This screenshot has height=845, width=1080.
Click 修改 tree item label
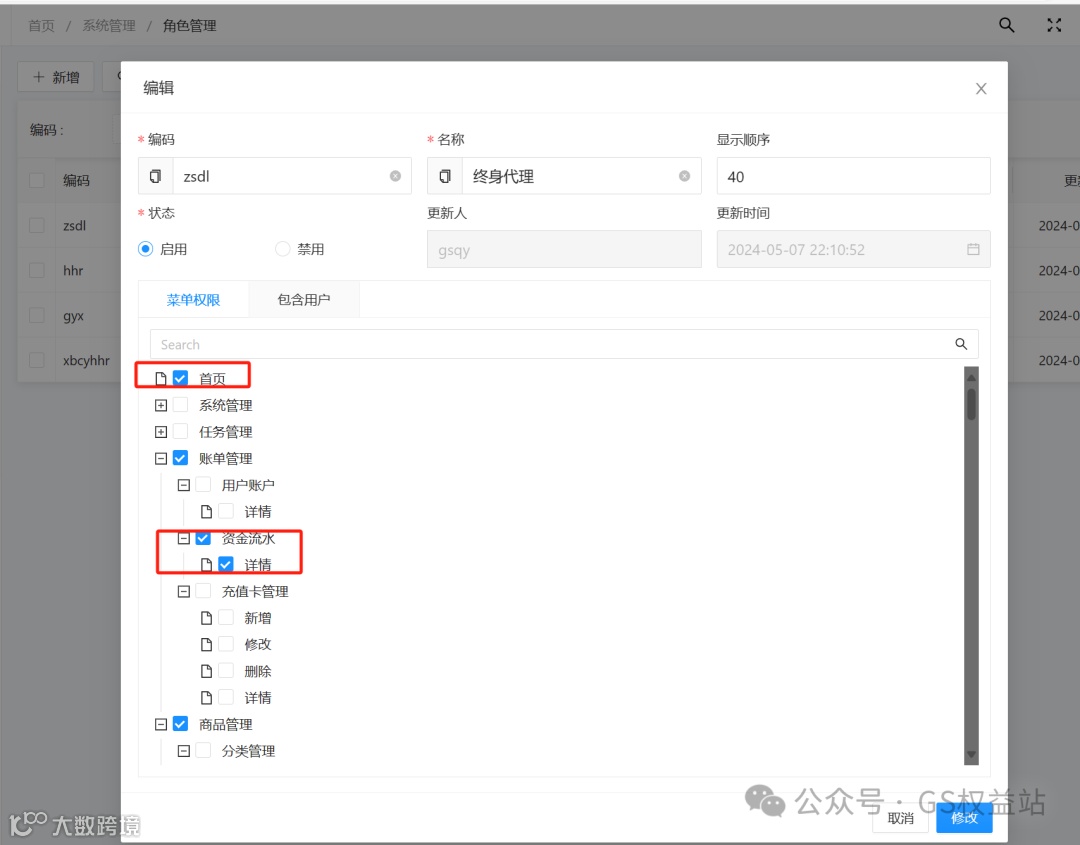click(258, 645)
